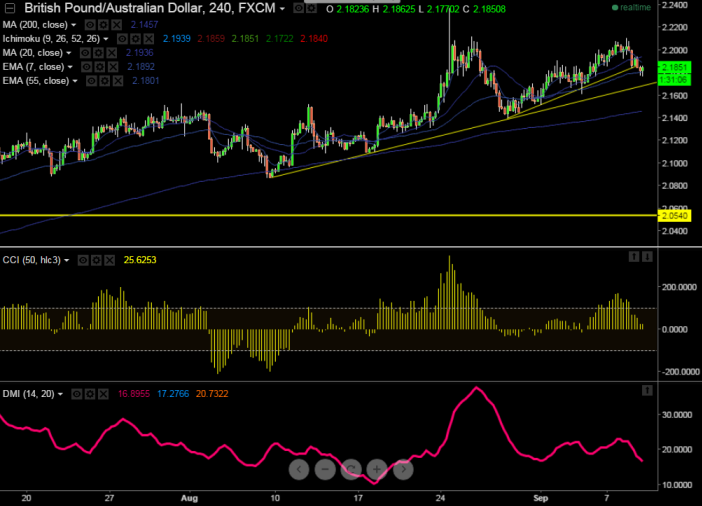Hide the Ichimoku indicator with its eye icon
The height and width of the screenshot is (506, 702).
coord(122,39)
